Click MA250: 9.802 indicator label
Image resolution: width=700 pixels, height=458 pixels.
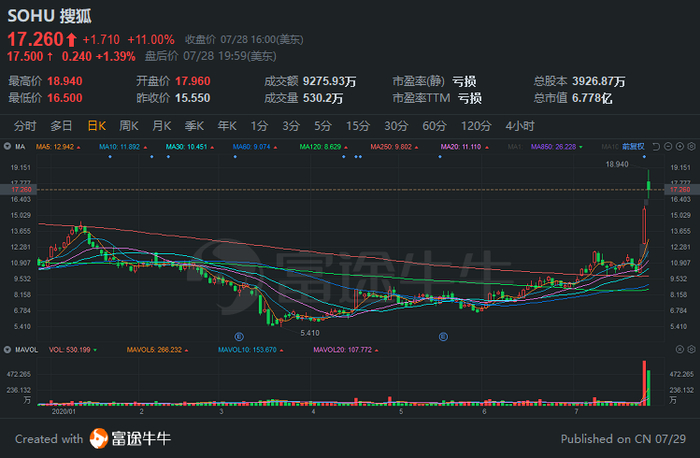click(391, 146)
